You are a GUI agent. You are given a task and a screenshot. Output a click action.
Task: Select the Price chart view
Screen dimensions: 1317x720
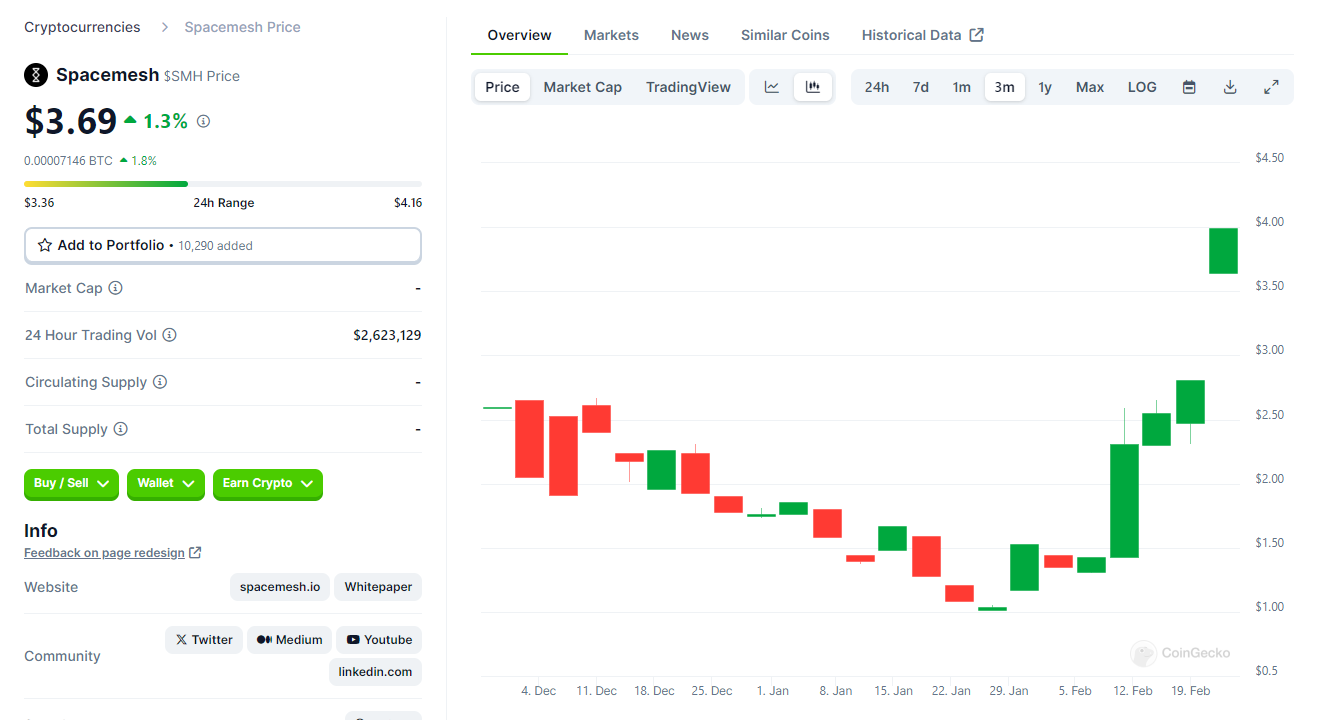502,87
